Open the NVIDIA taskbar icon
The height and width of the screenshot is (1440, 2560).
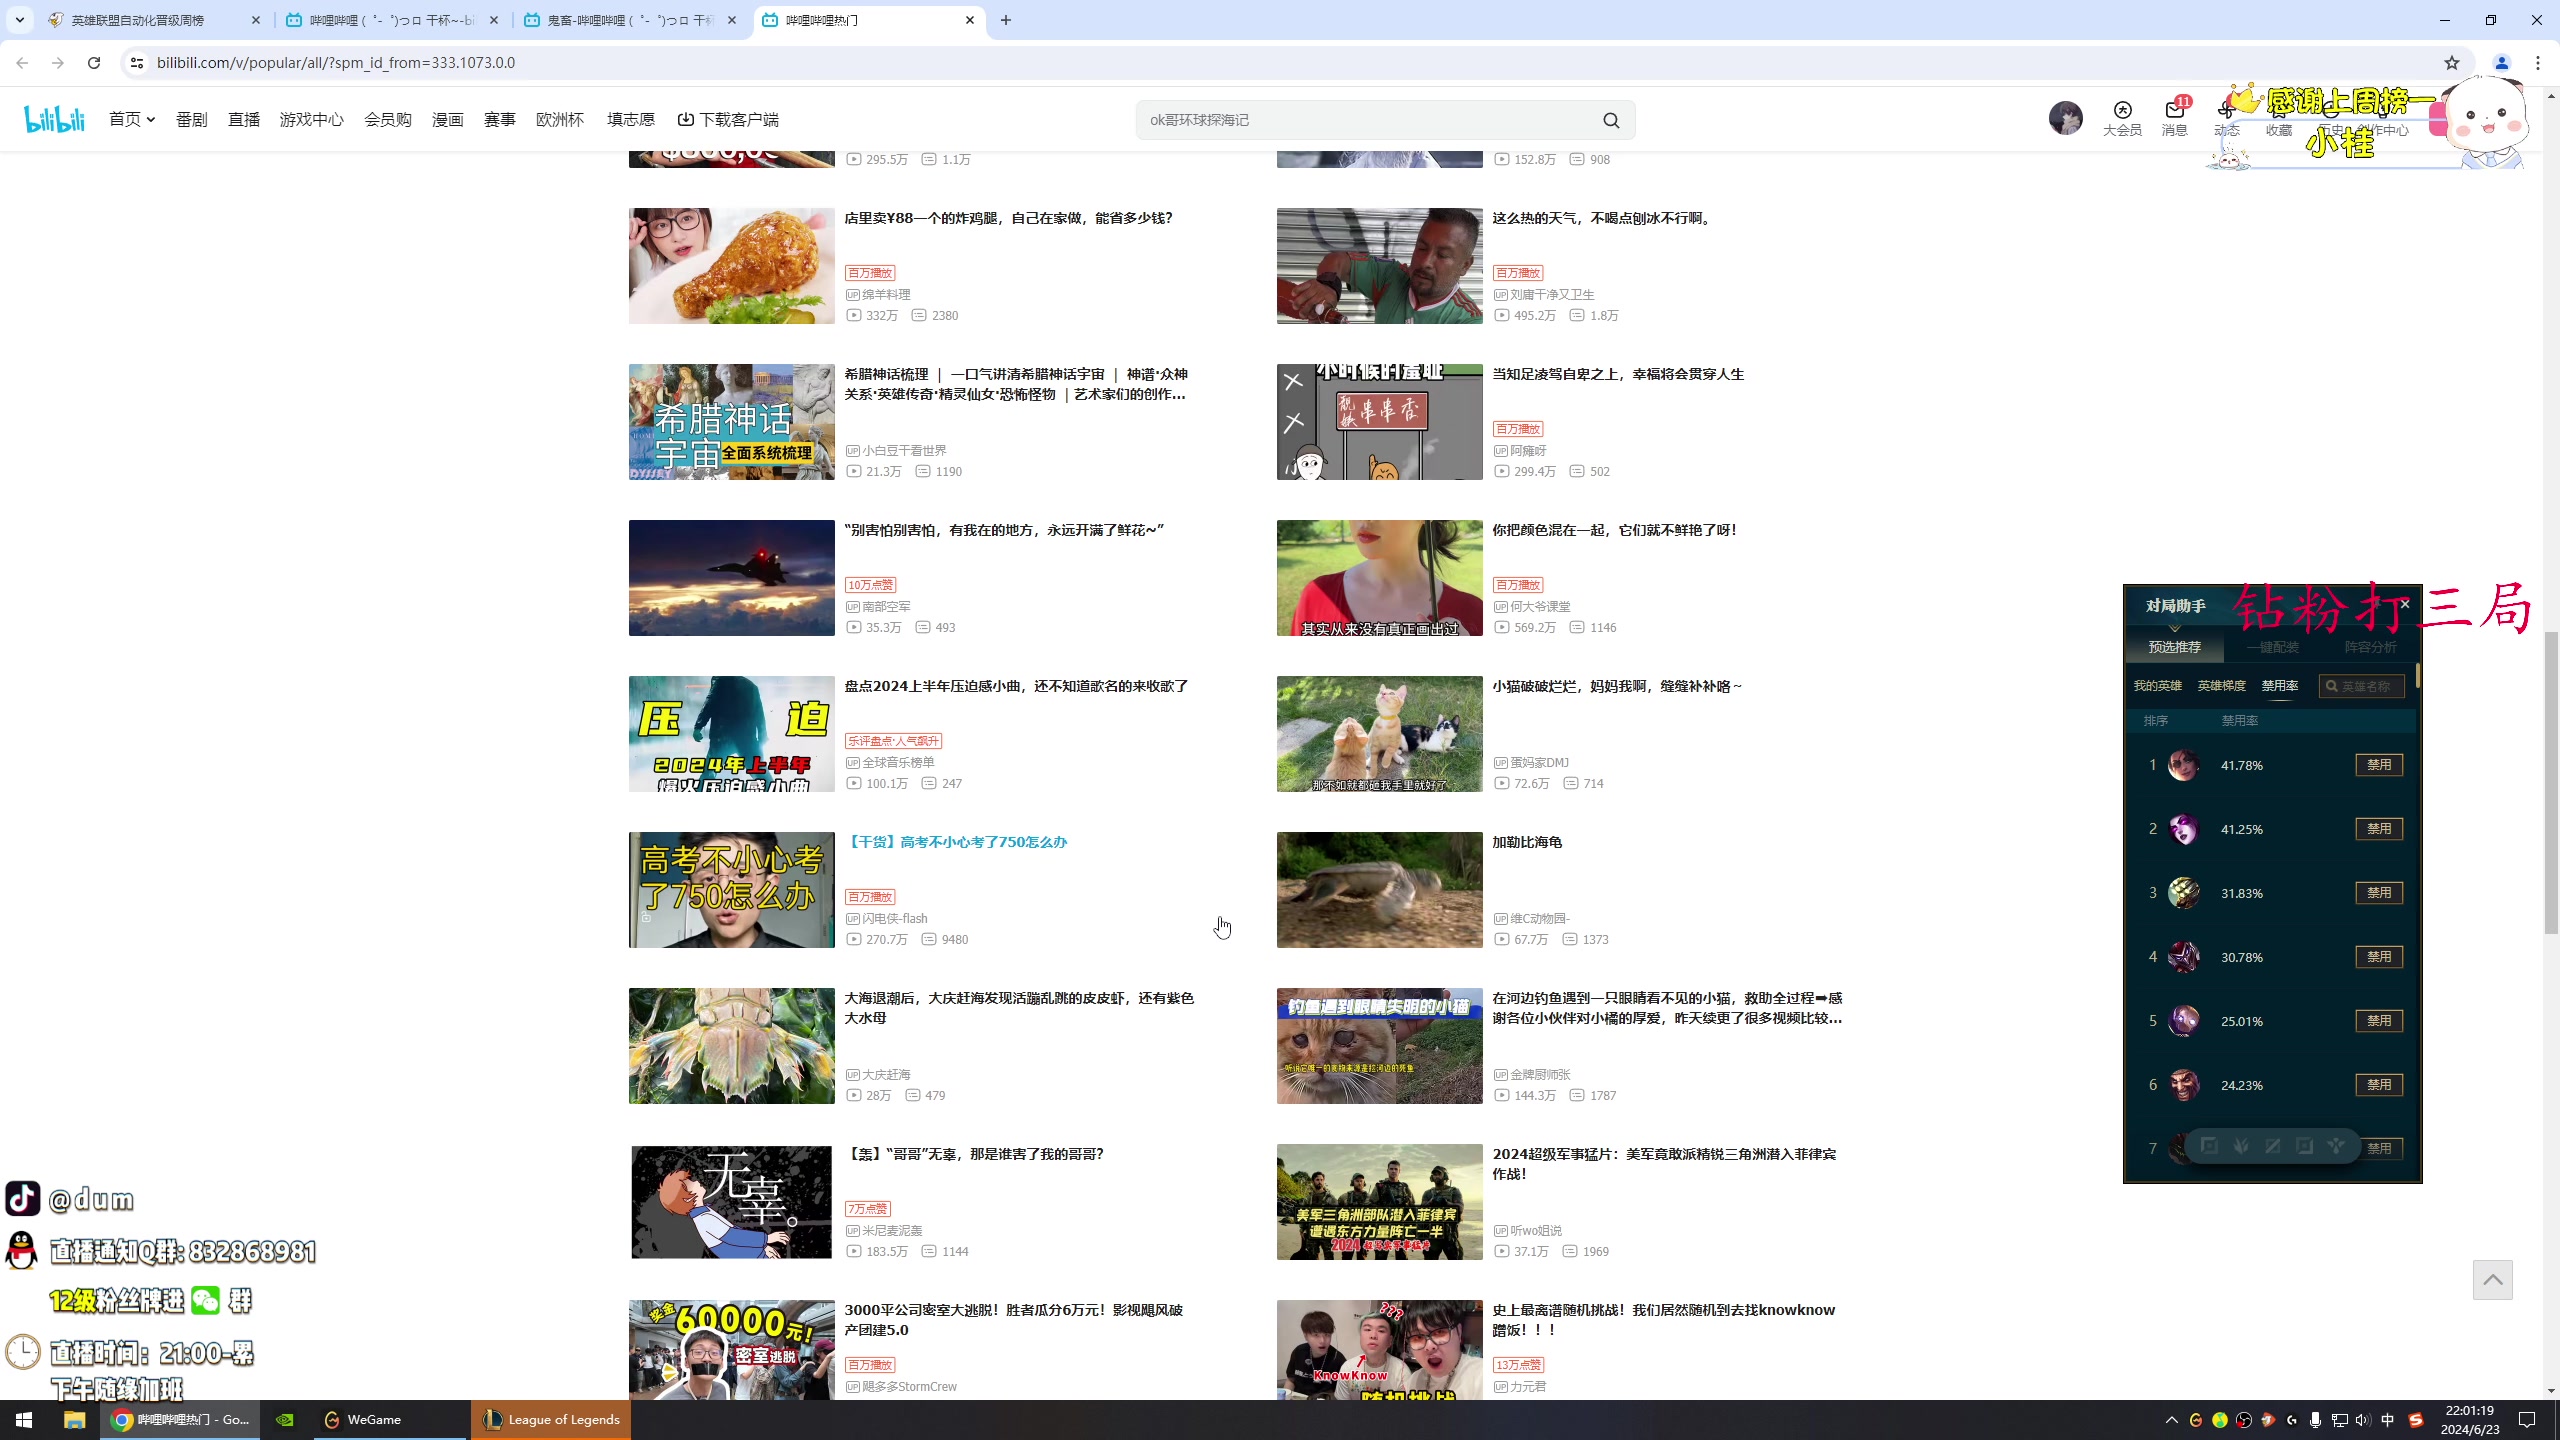point(285,1420)
